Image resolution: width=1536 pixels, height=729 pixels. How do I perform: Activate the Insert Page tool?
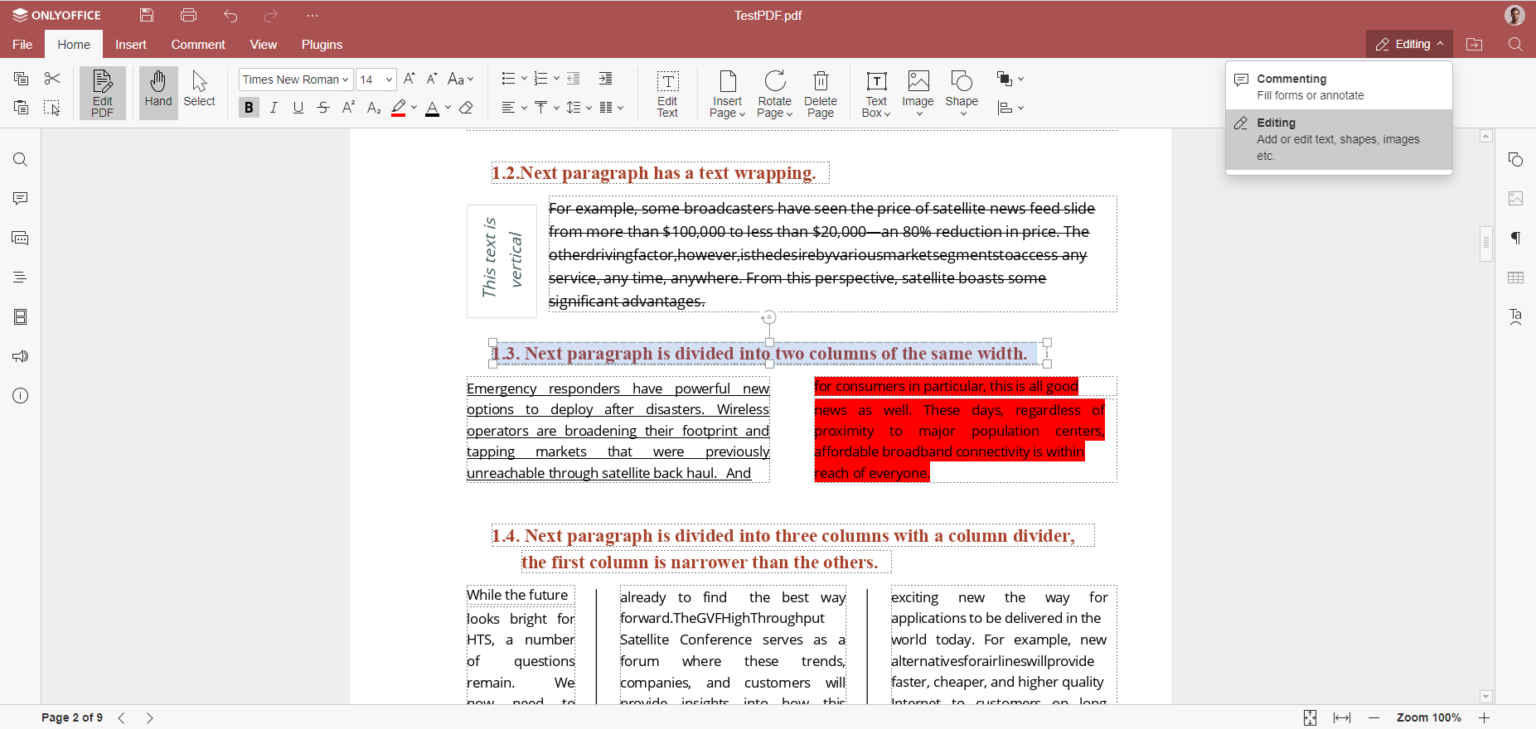[x=727, y=92]
